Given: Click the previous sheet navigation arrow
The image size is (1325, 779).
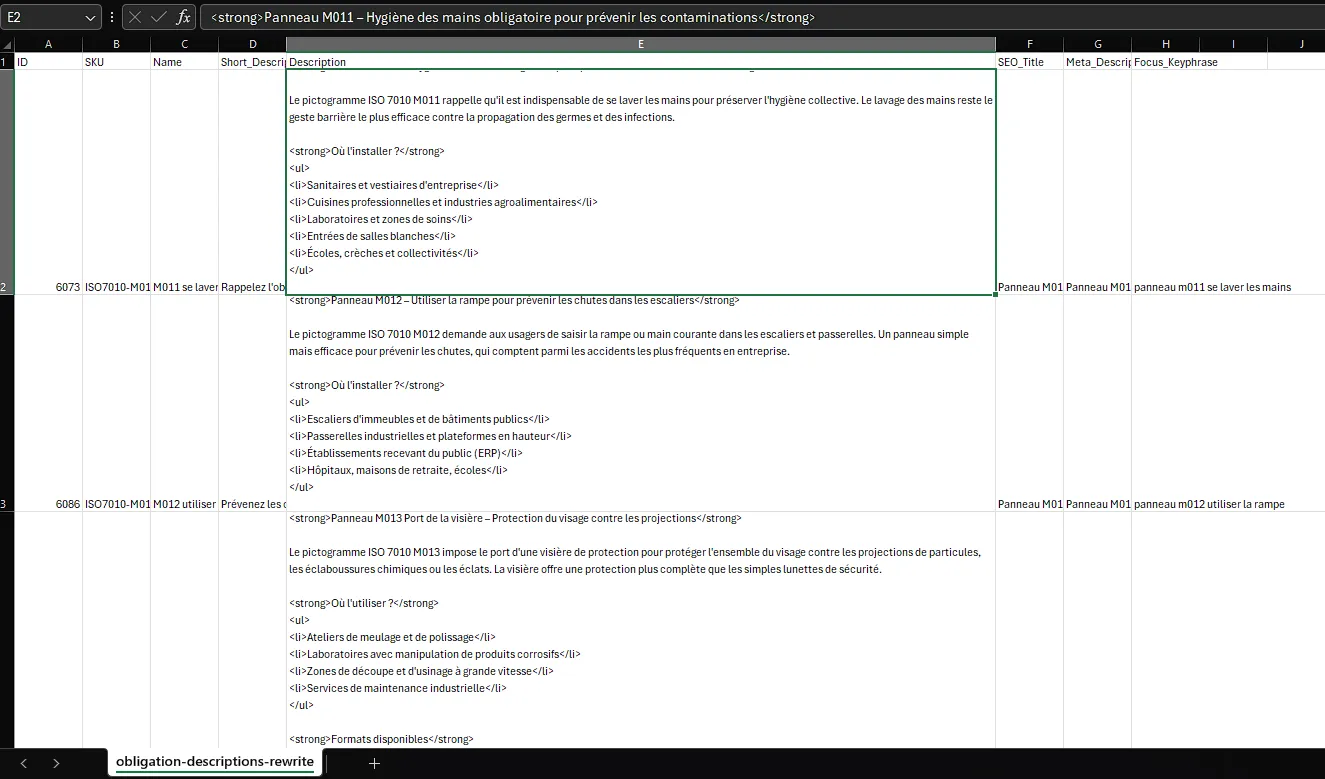Looking at the screenshot, I should pos(24,763).
